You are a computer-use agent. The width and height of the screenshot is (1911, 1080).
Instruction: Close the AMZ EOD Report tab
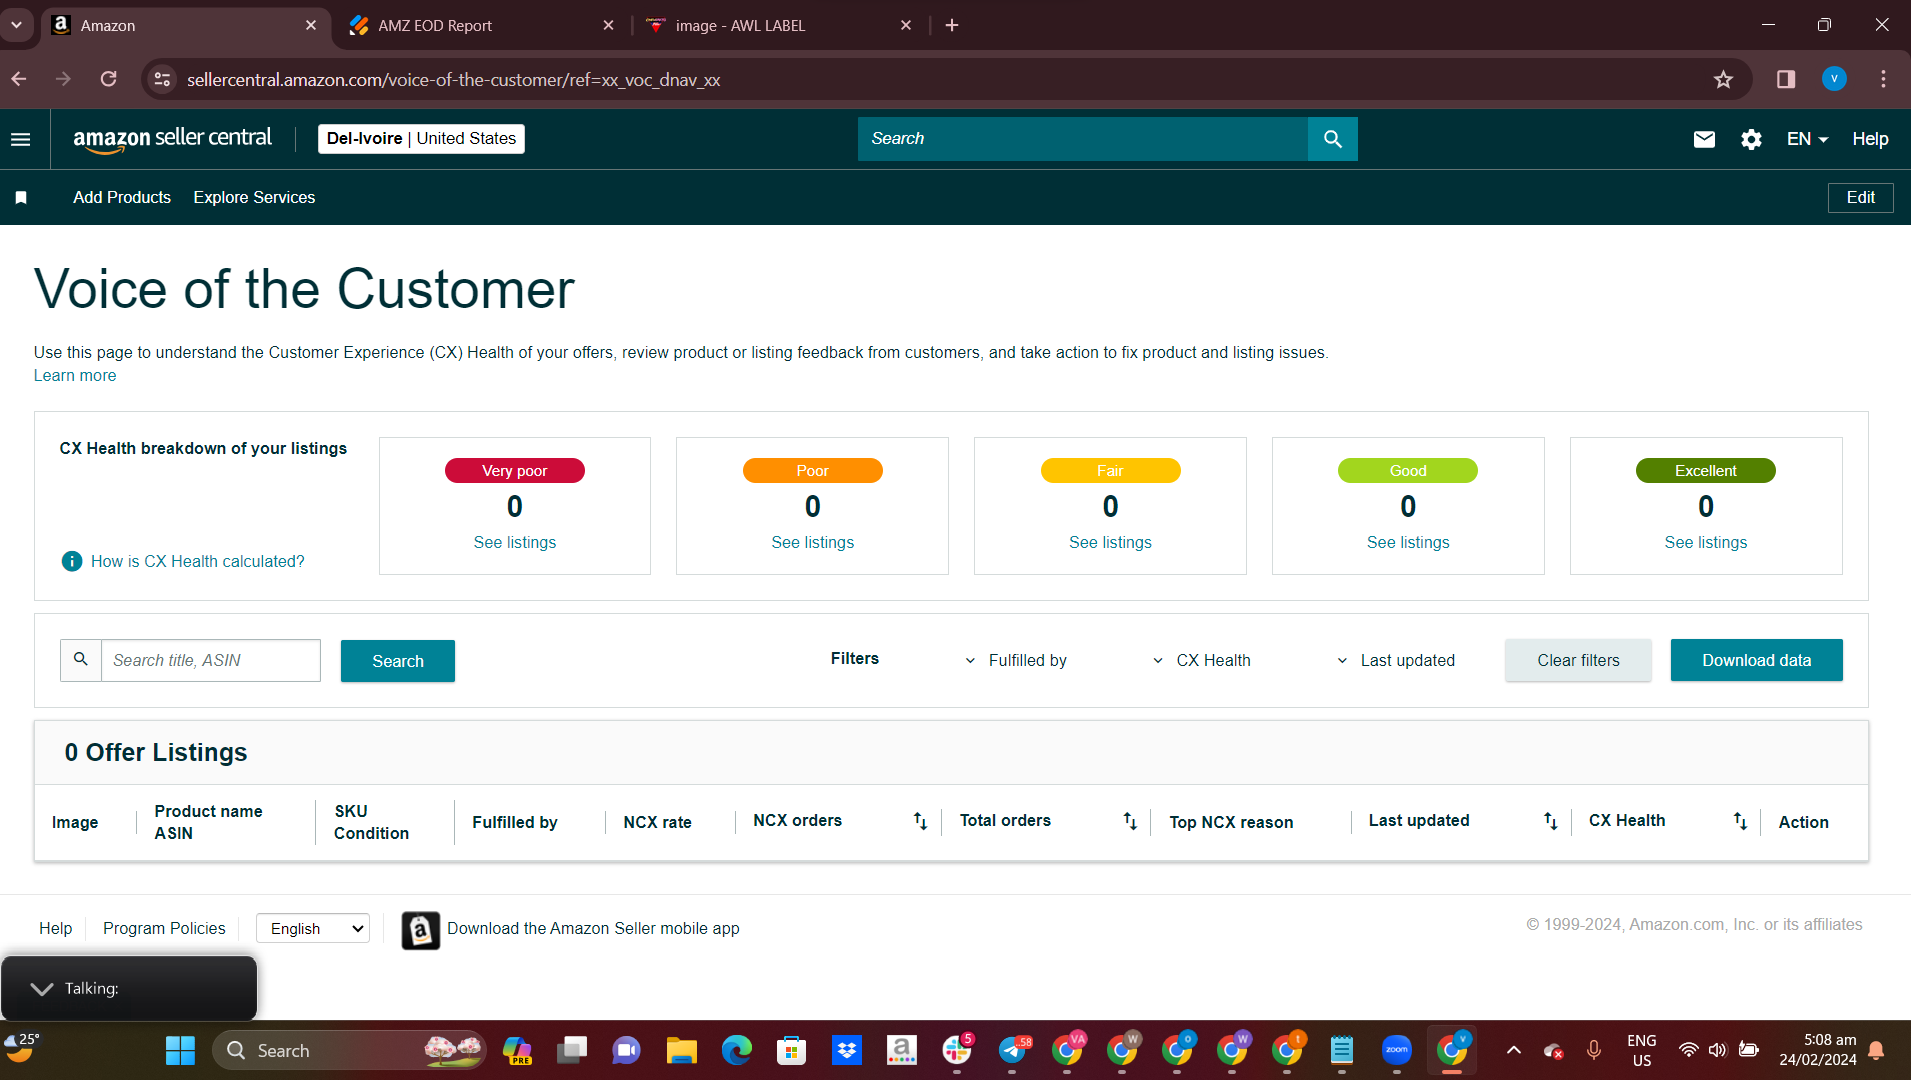tap(608, 26)
